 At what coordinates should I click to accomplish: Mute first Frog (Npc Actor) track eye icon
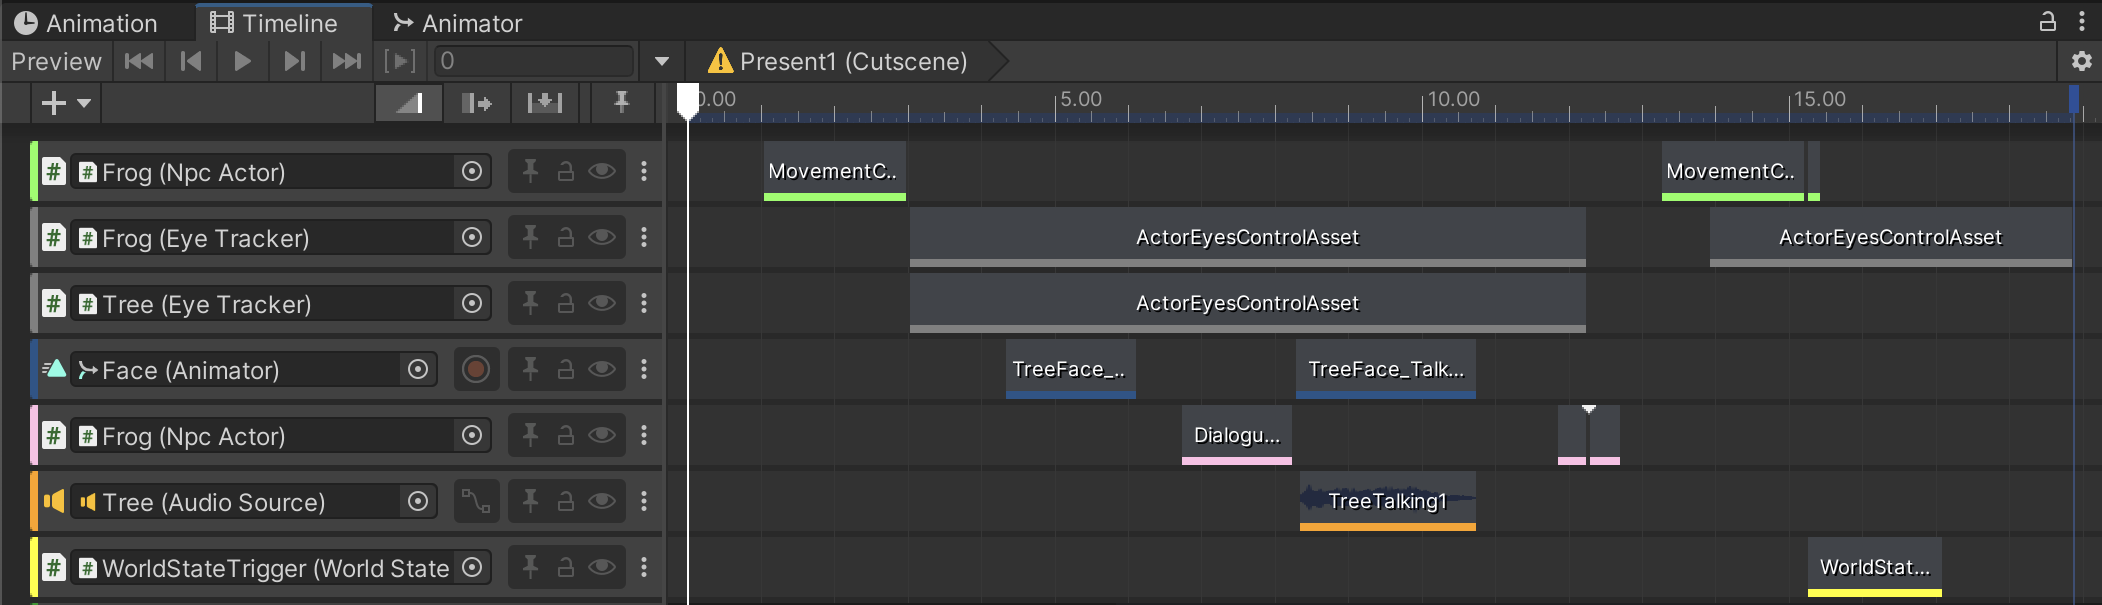(602, 171)
